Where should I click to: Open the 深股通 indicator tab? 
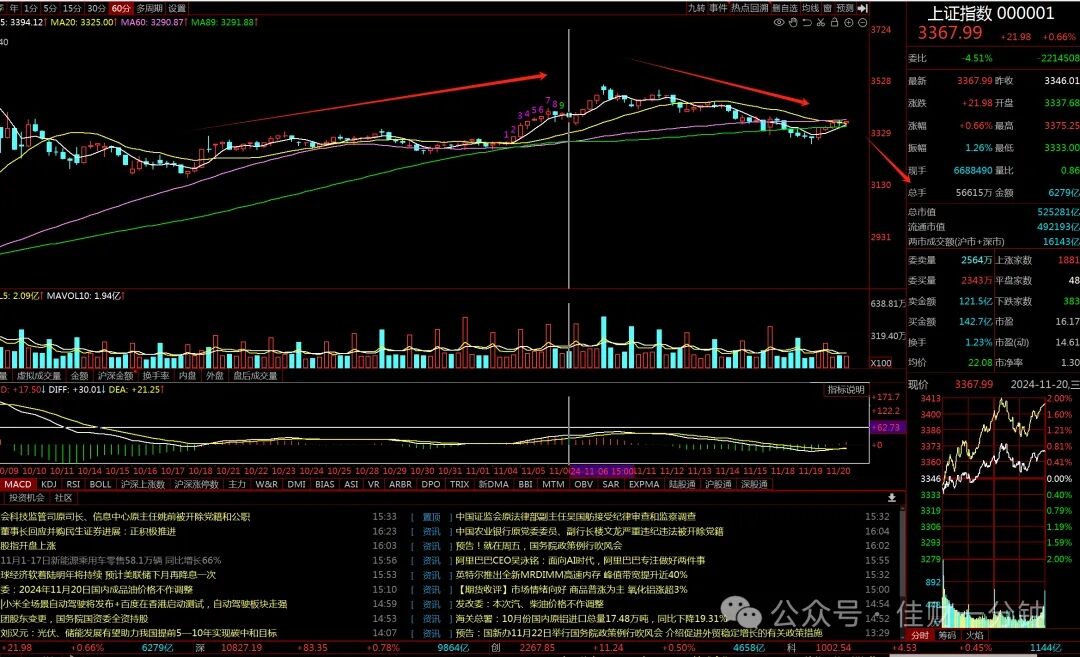click(x=754, y=484)
